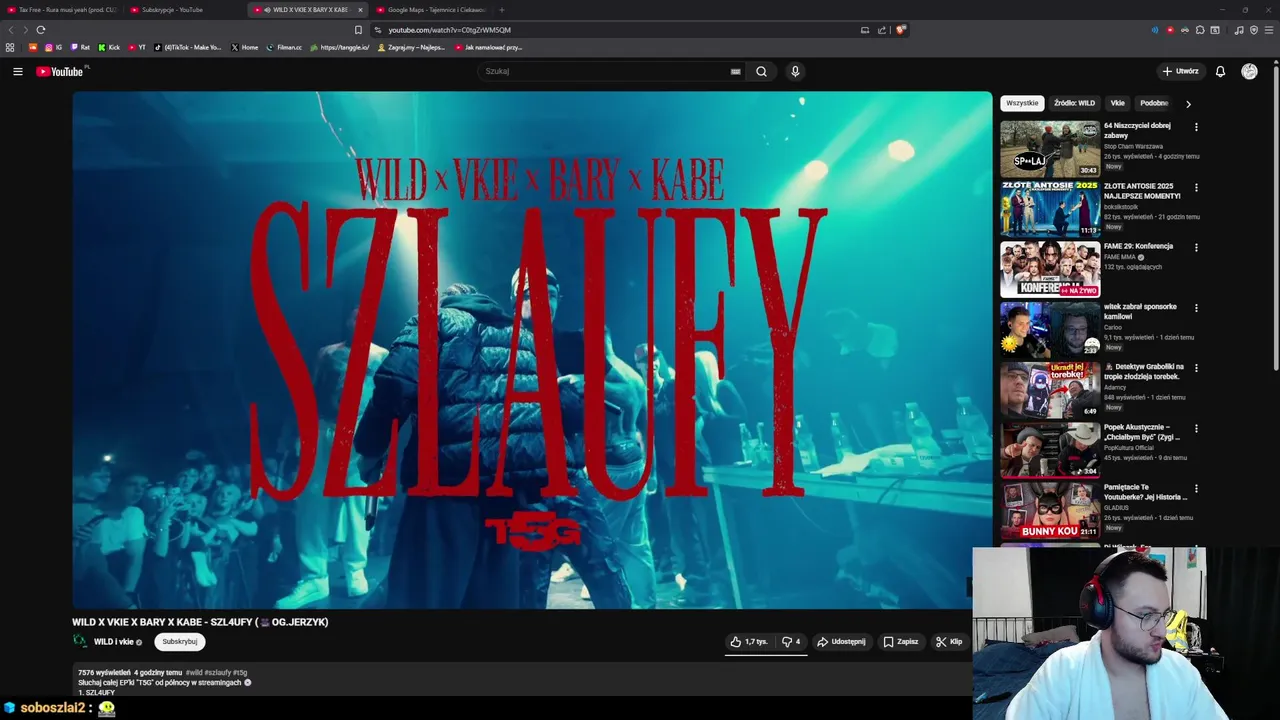Show more filter chips with right arrow
The image size is (1280, 720).
click(1188, 103)
